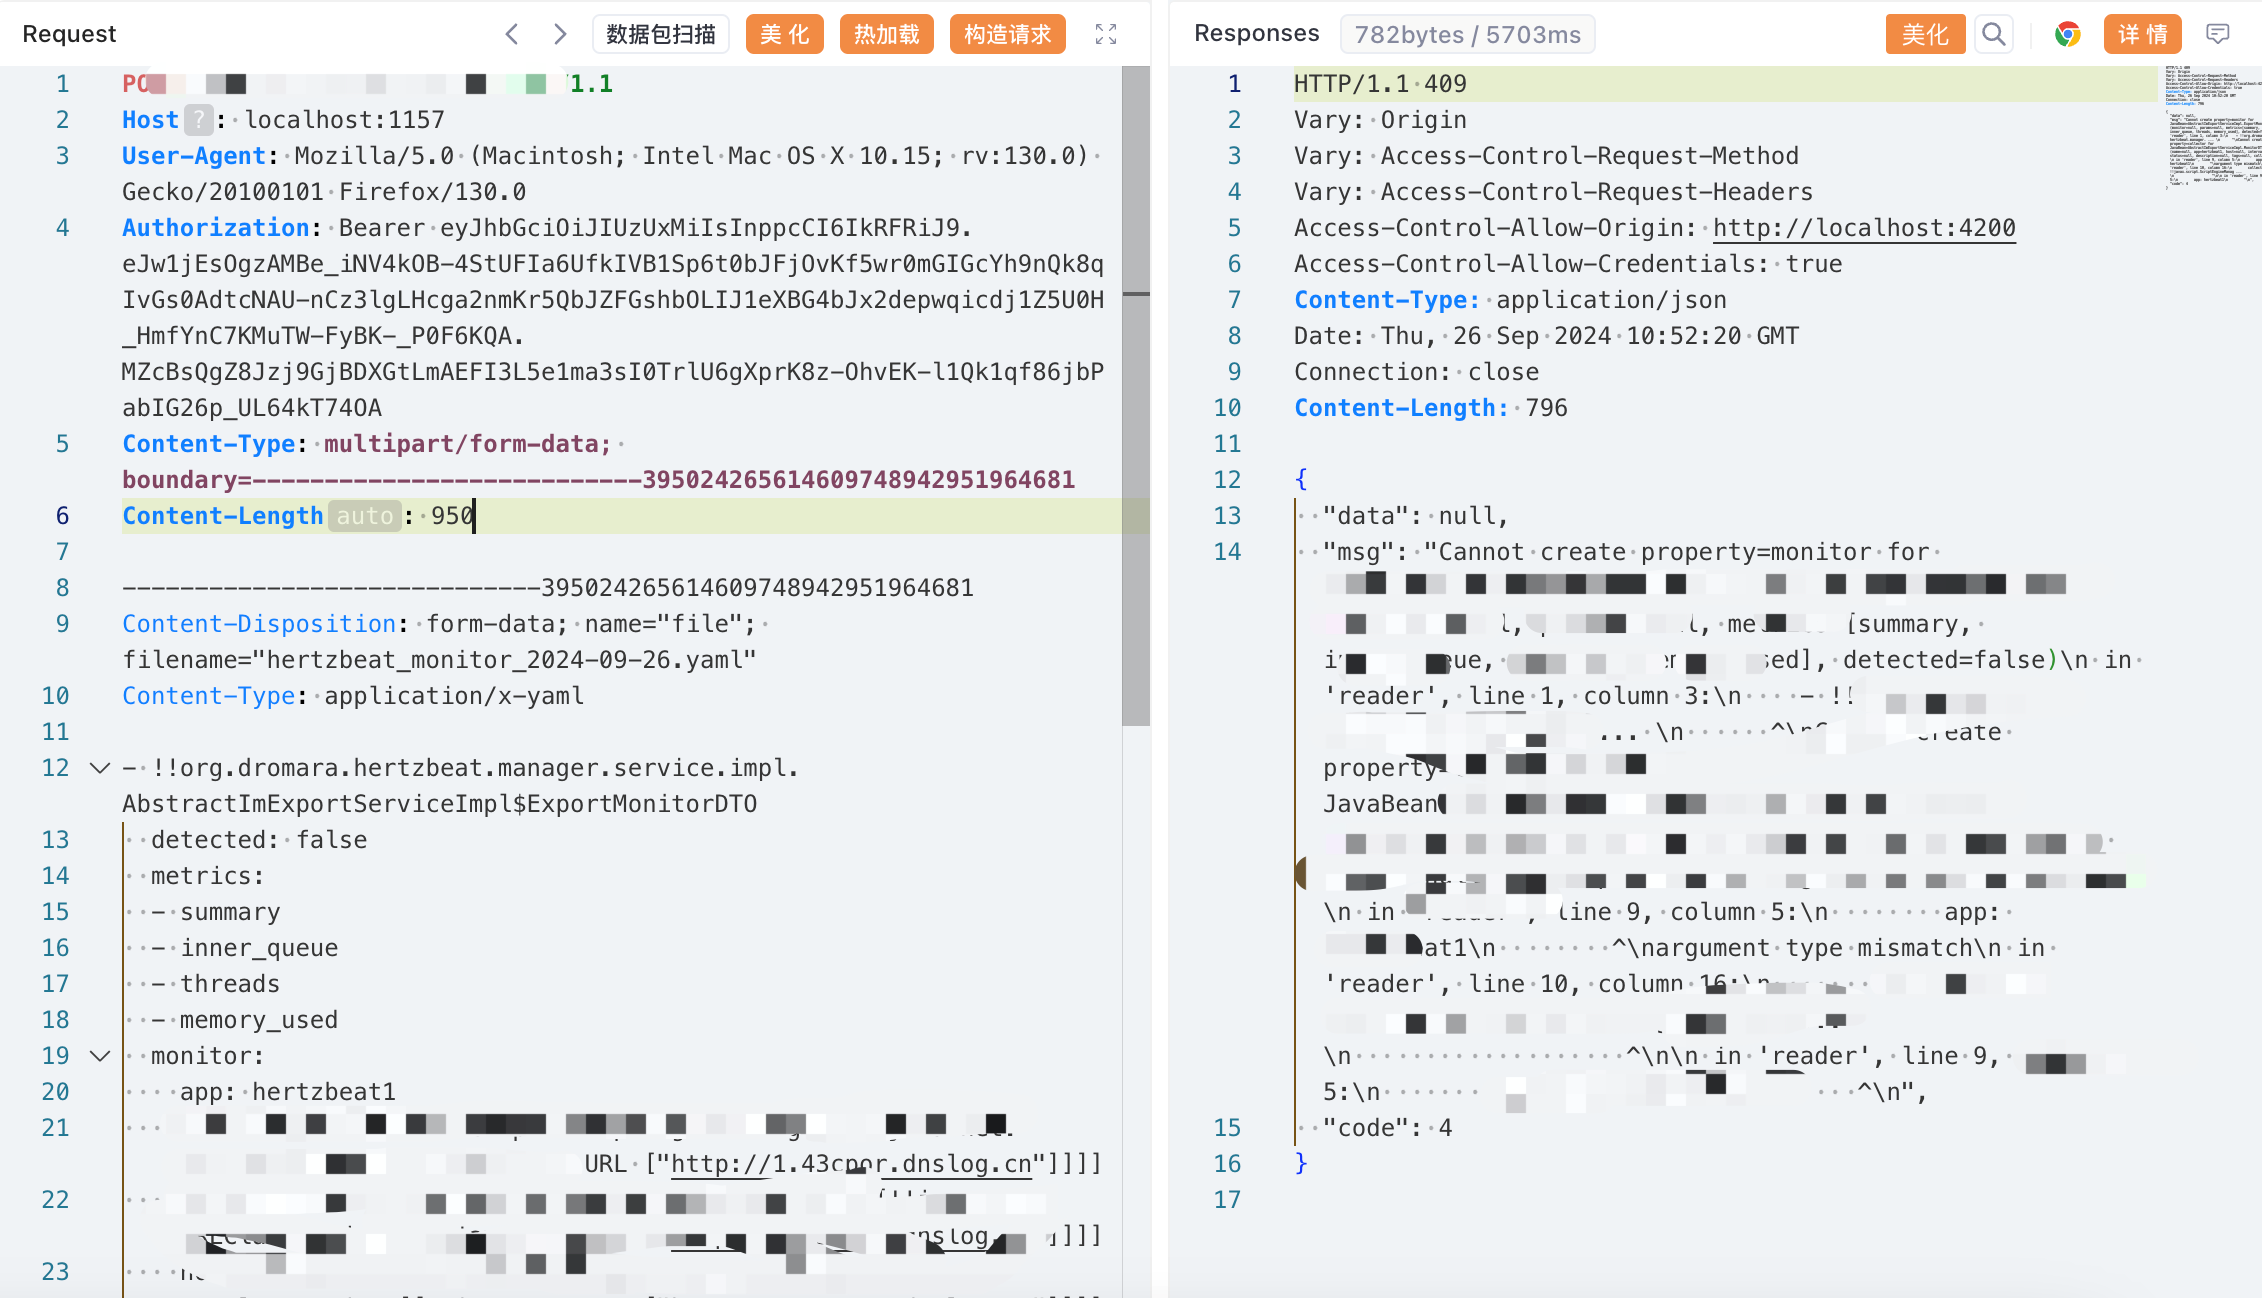The height and width of the screenshot is (1298, 2262).
Task: Go to the next request arrow
Action: click(560, 34)
